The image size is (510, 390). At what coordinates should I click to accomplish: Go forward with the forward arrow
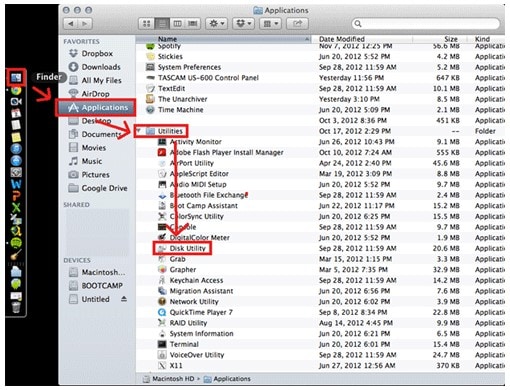pyautogui.click(x=85, y=24)
